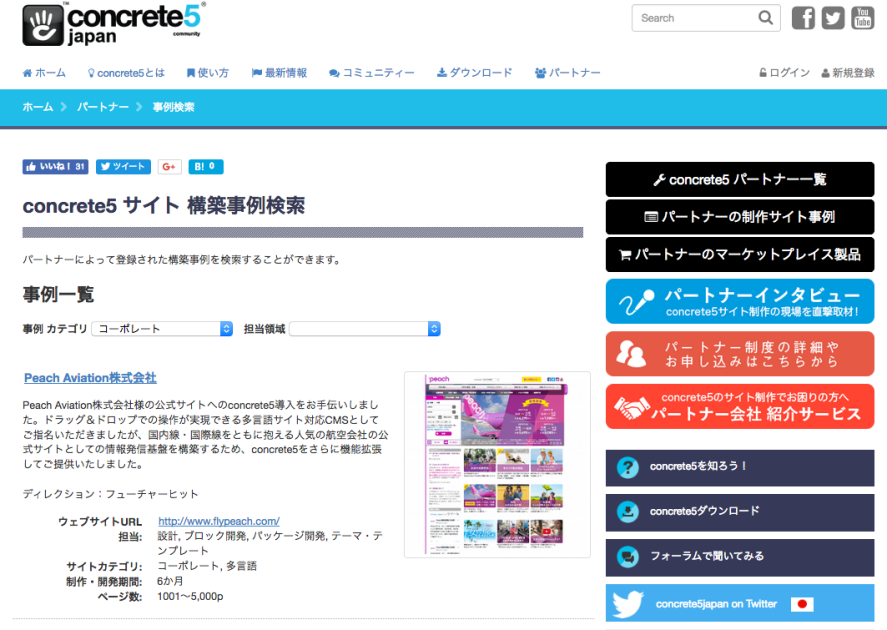
Task: Click the Facebook icon in header
Action: coord(803,18)
